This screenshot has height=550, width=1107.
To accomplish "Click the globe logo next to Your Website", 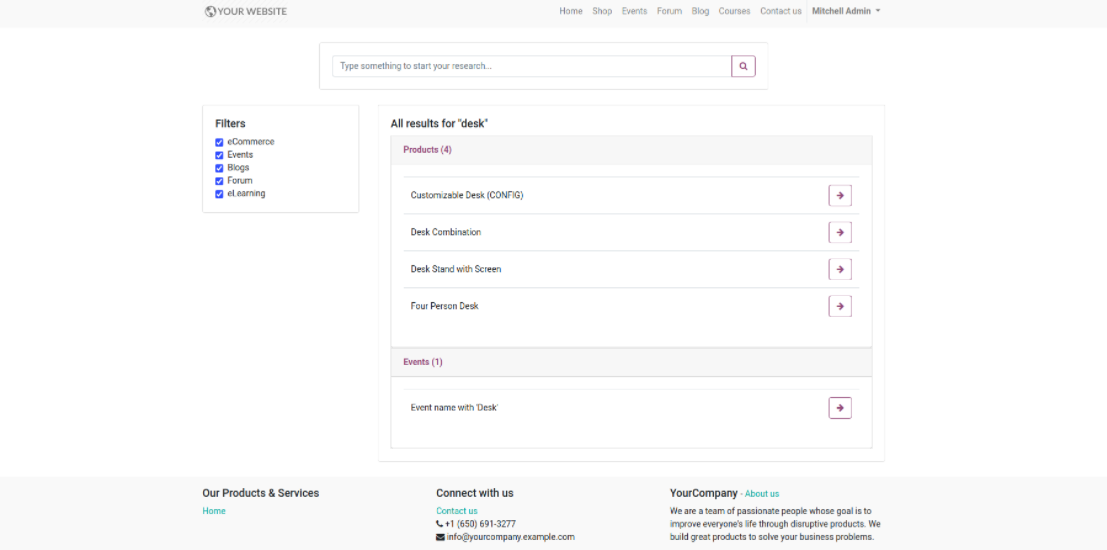I will point(210,11).
